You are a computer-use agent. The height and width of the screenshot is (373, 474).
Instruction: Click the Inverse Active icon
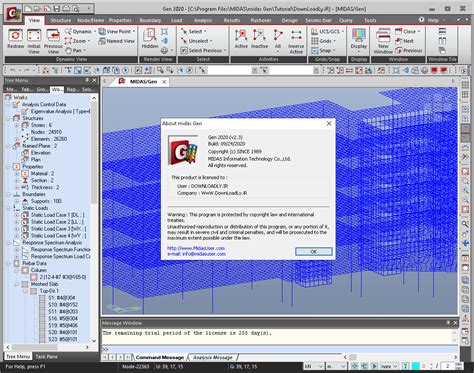pyautogui.click(x=296, y=41)
